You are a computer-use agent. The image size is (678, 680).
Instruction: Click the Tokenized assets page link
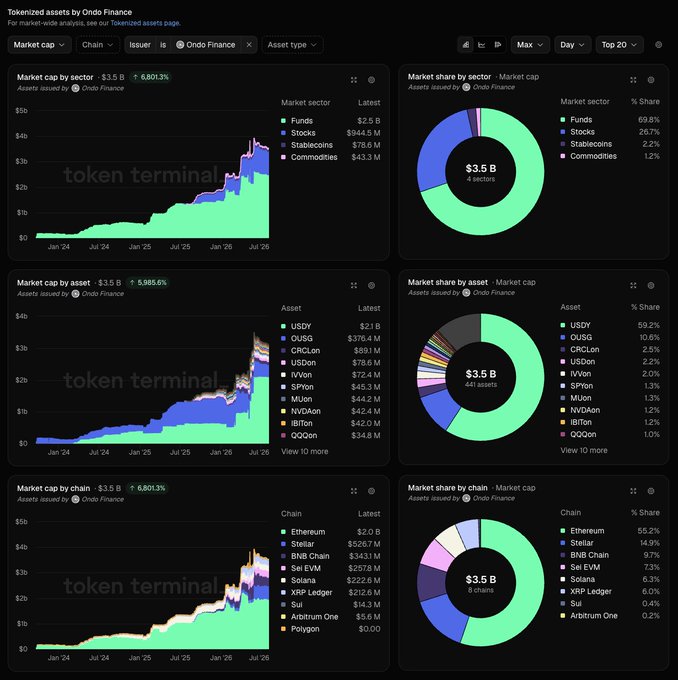[145, 23]
